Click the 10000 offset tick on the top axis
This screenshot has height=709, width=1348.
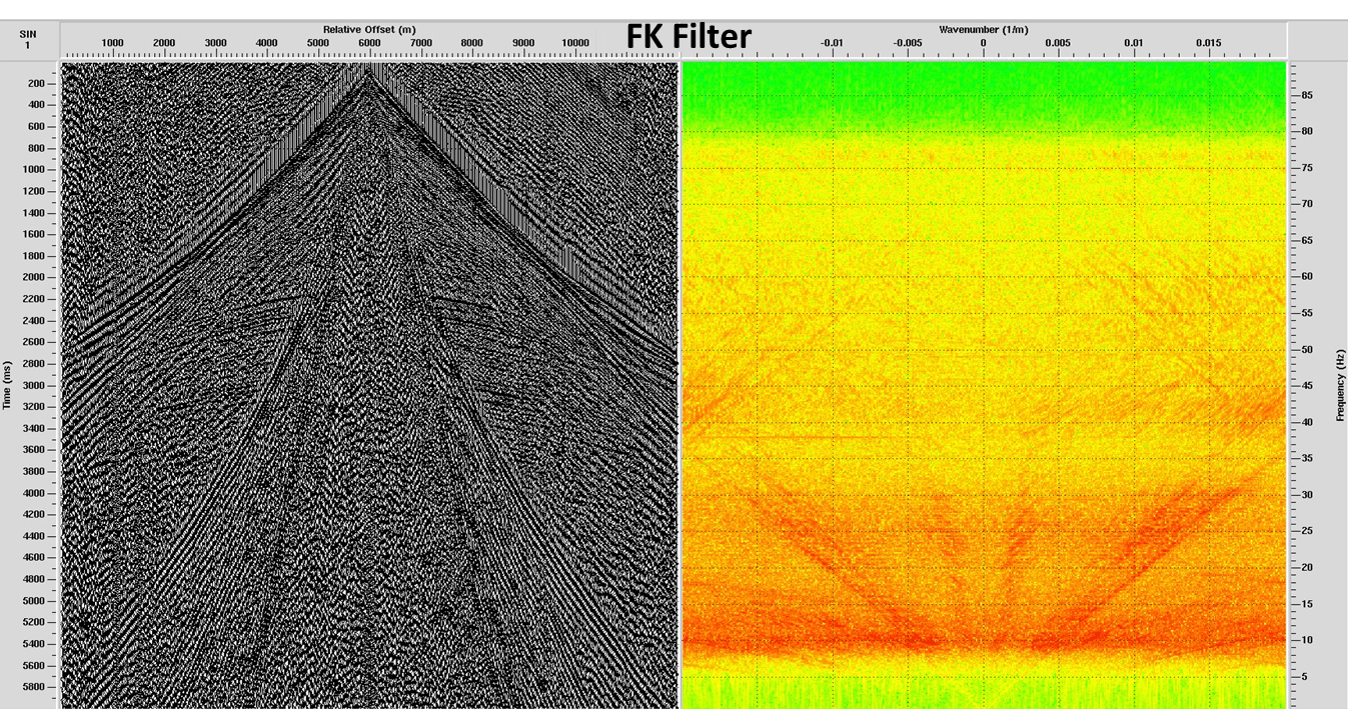click(575, 43)
